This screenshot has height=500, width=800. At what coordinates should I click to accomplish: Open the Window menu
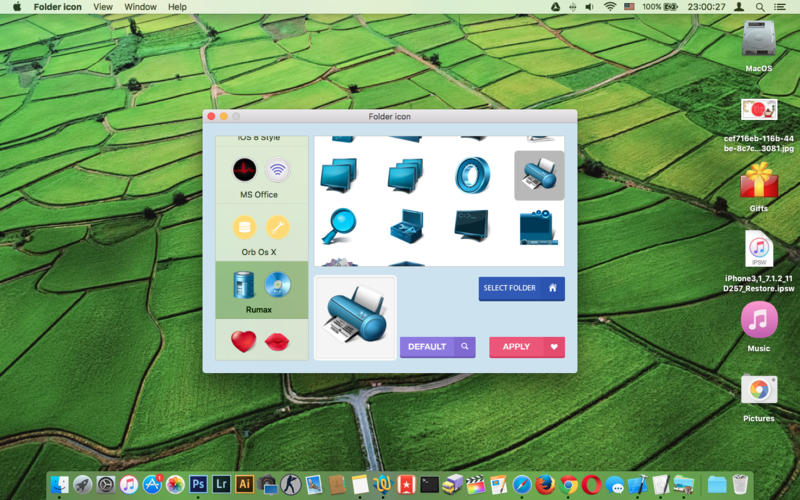click(140, 7)
